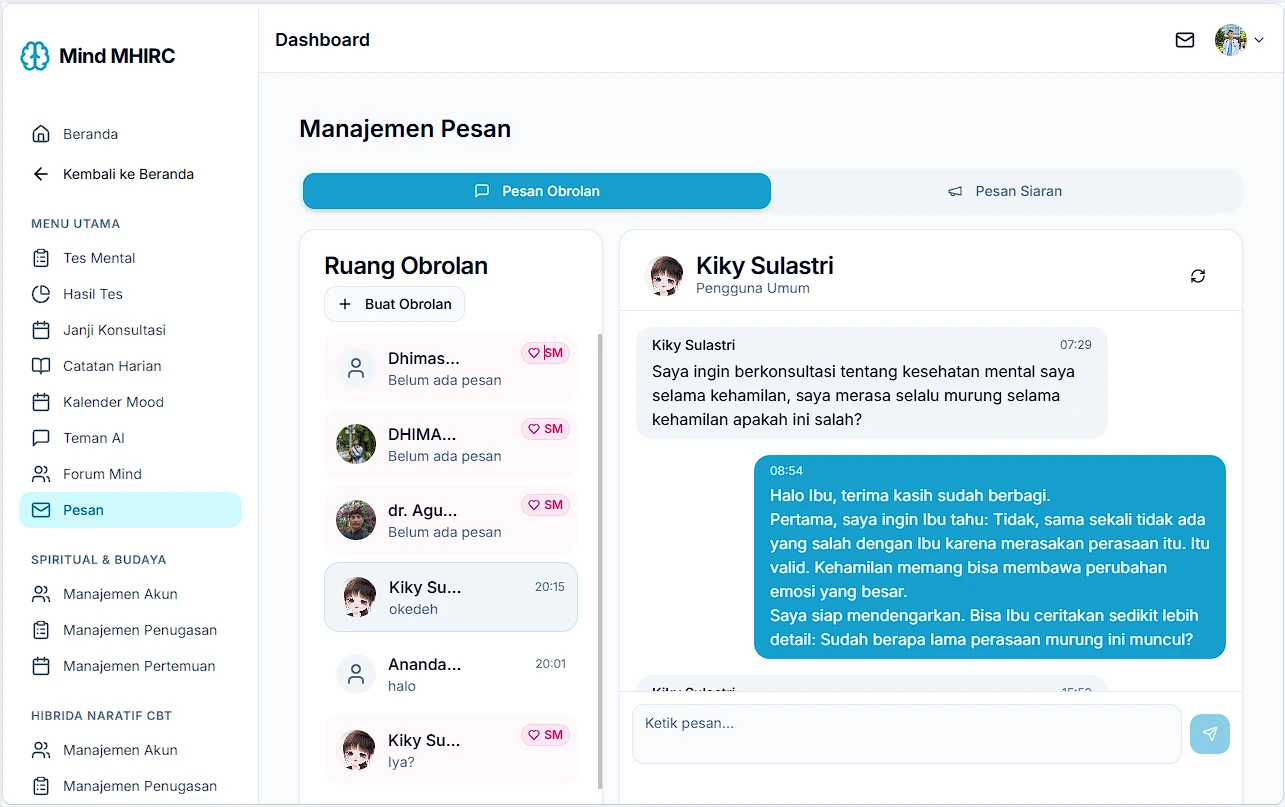Click the SM heart badge on DHIMA chat
The height and width of the screenshot is (807, 1285).
545,429
